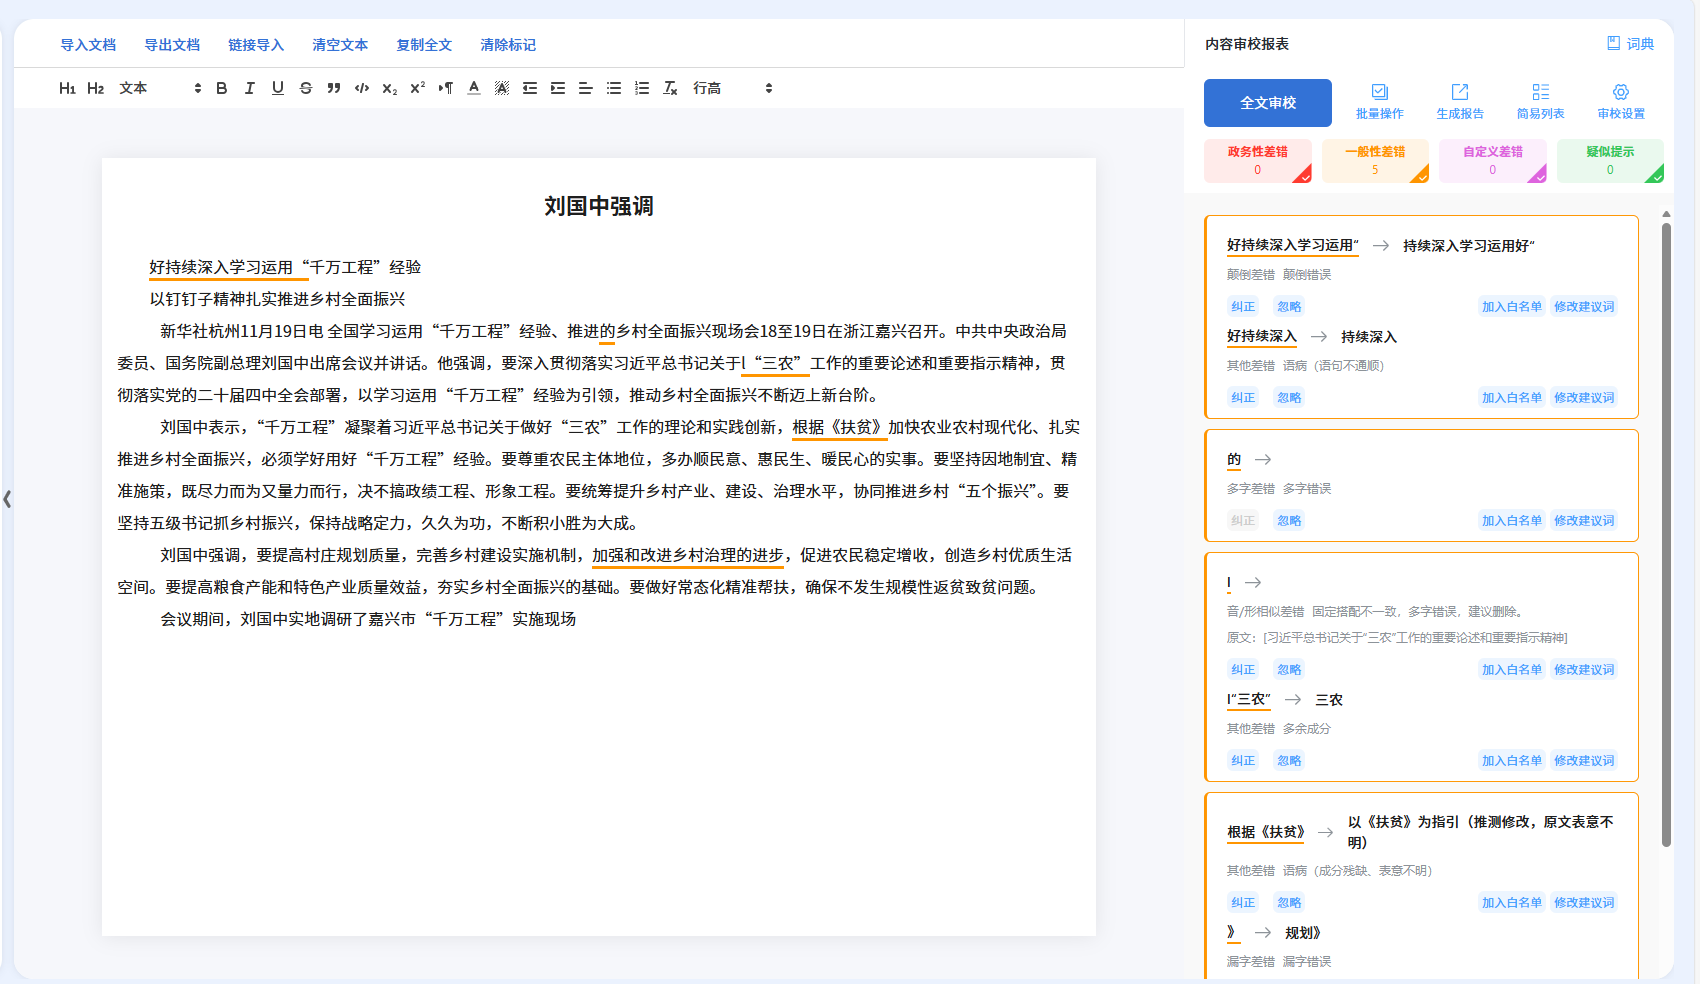Image resolution: width=1700 pixels, height=984 pixels.
Task: Clear text formatting with the Tx icon
Action: pyautogui.click(x=670, y=88)
